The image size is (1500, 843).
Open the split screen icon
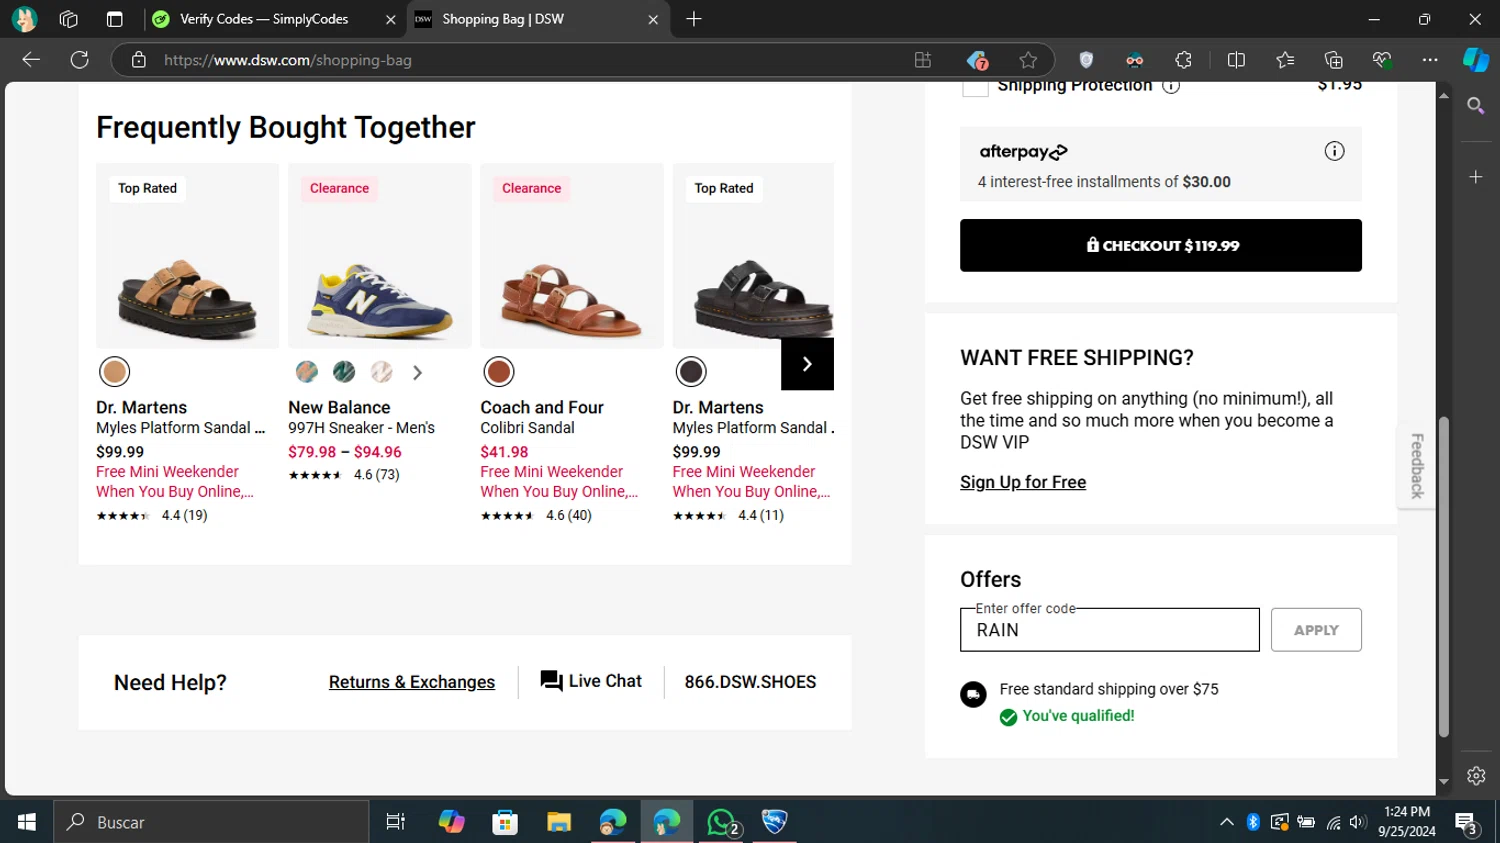[1236, 60]
